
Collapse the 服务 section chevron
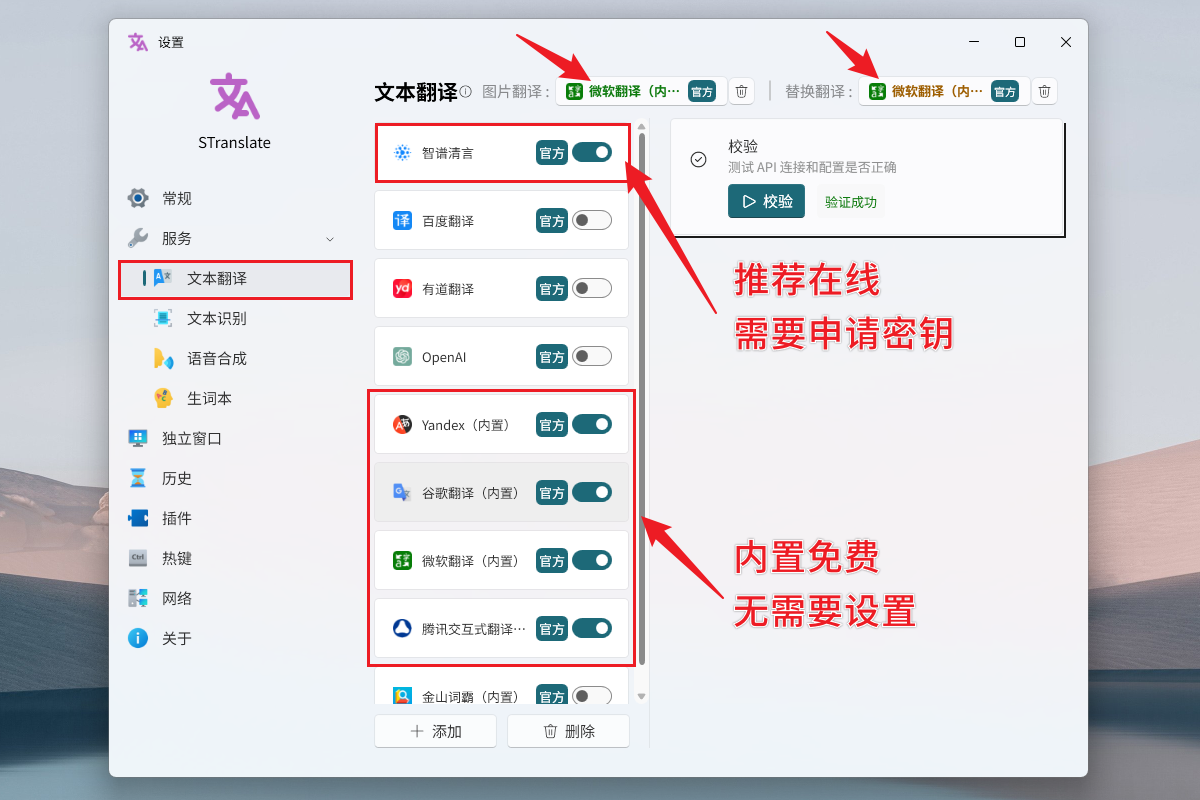[330, 239]
